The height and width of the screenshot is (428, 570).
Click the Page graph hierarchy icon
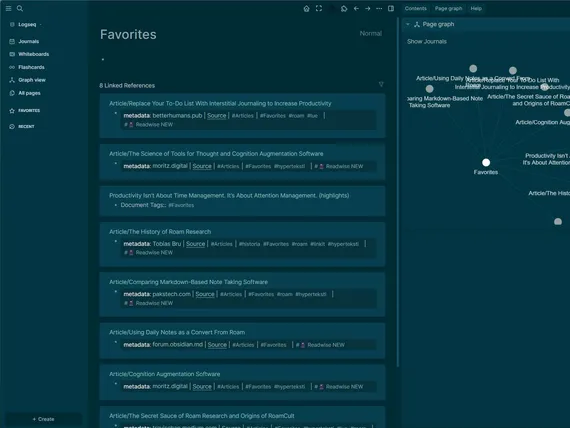click(x=417, y=24)
